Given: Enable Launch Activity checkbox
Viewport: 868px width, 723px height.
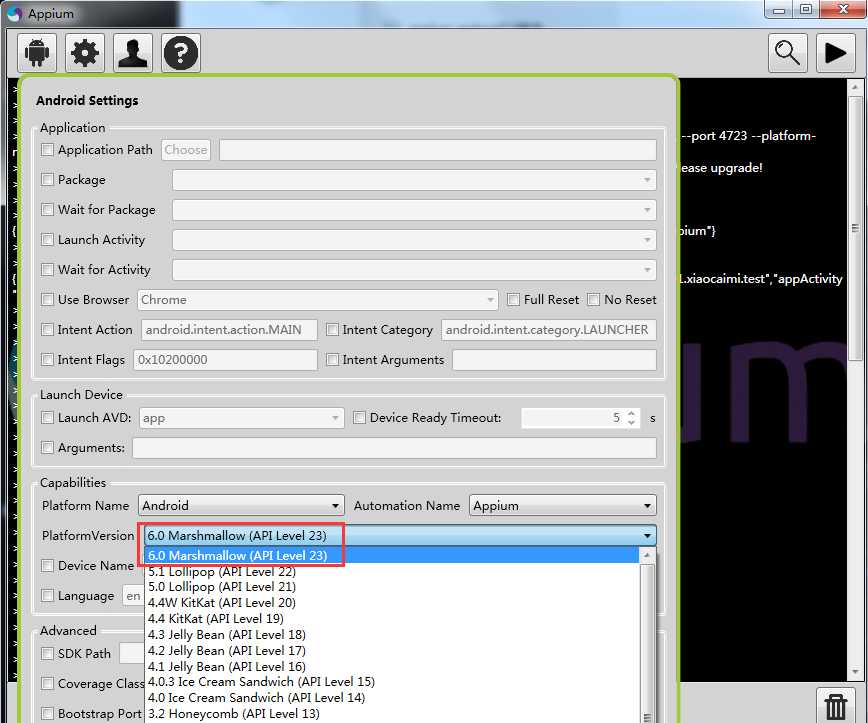Looking at the screenshot, I should [x=48, y=239].
